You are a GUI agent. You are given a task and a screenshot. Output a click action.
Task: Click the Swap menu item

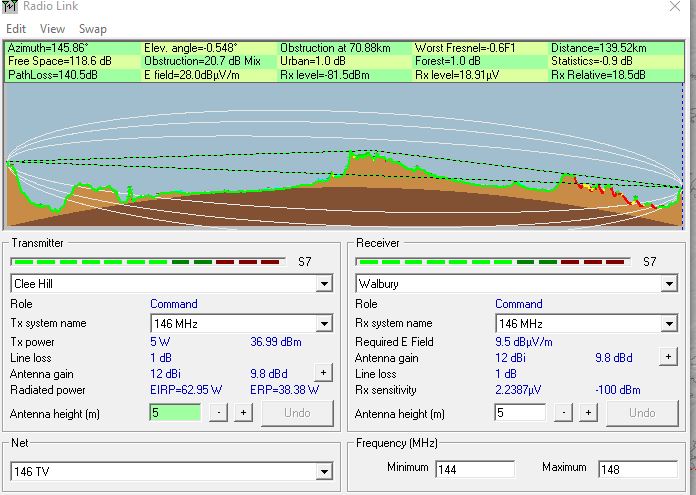click(93, 29)
